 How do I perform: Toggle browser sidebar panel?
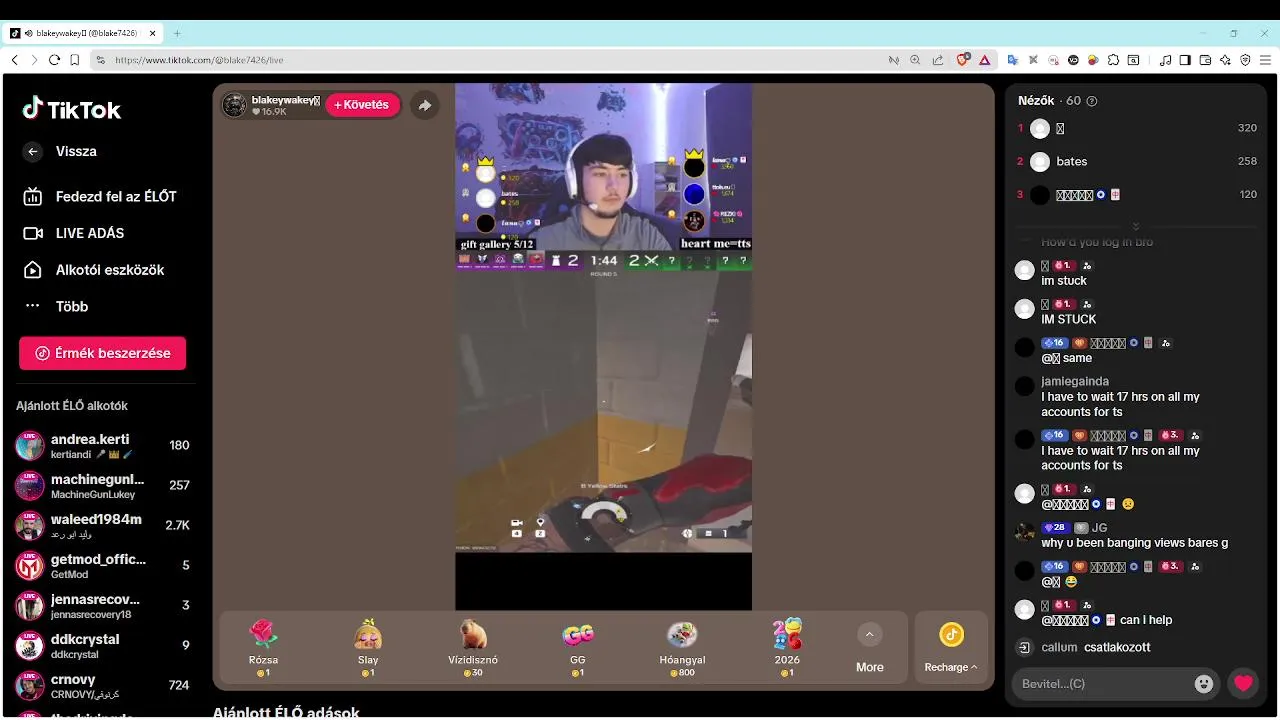tap(1185, 60)
